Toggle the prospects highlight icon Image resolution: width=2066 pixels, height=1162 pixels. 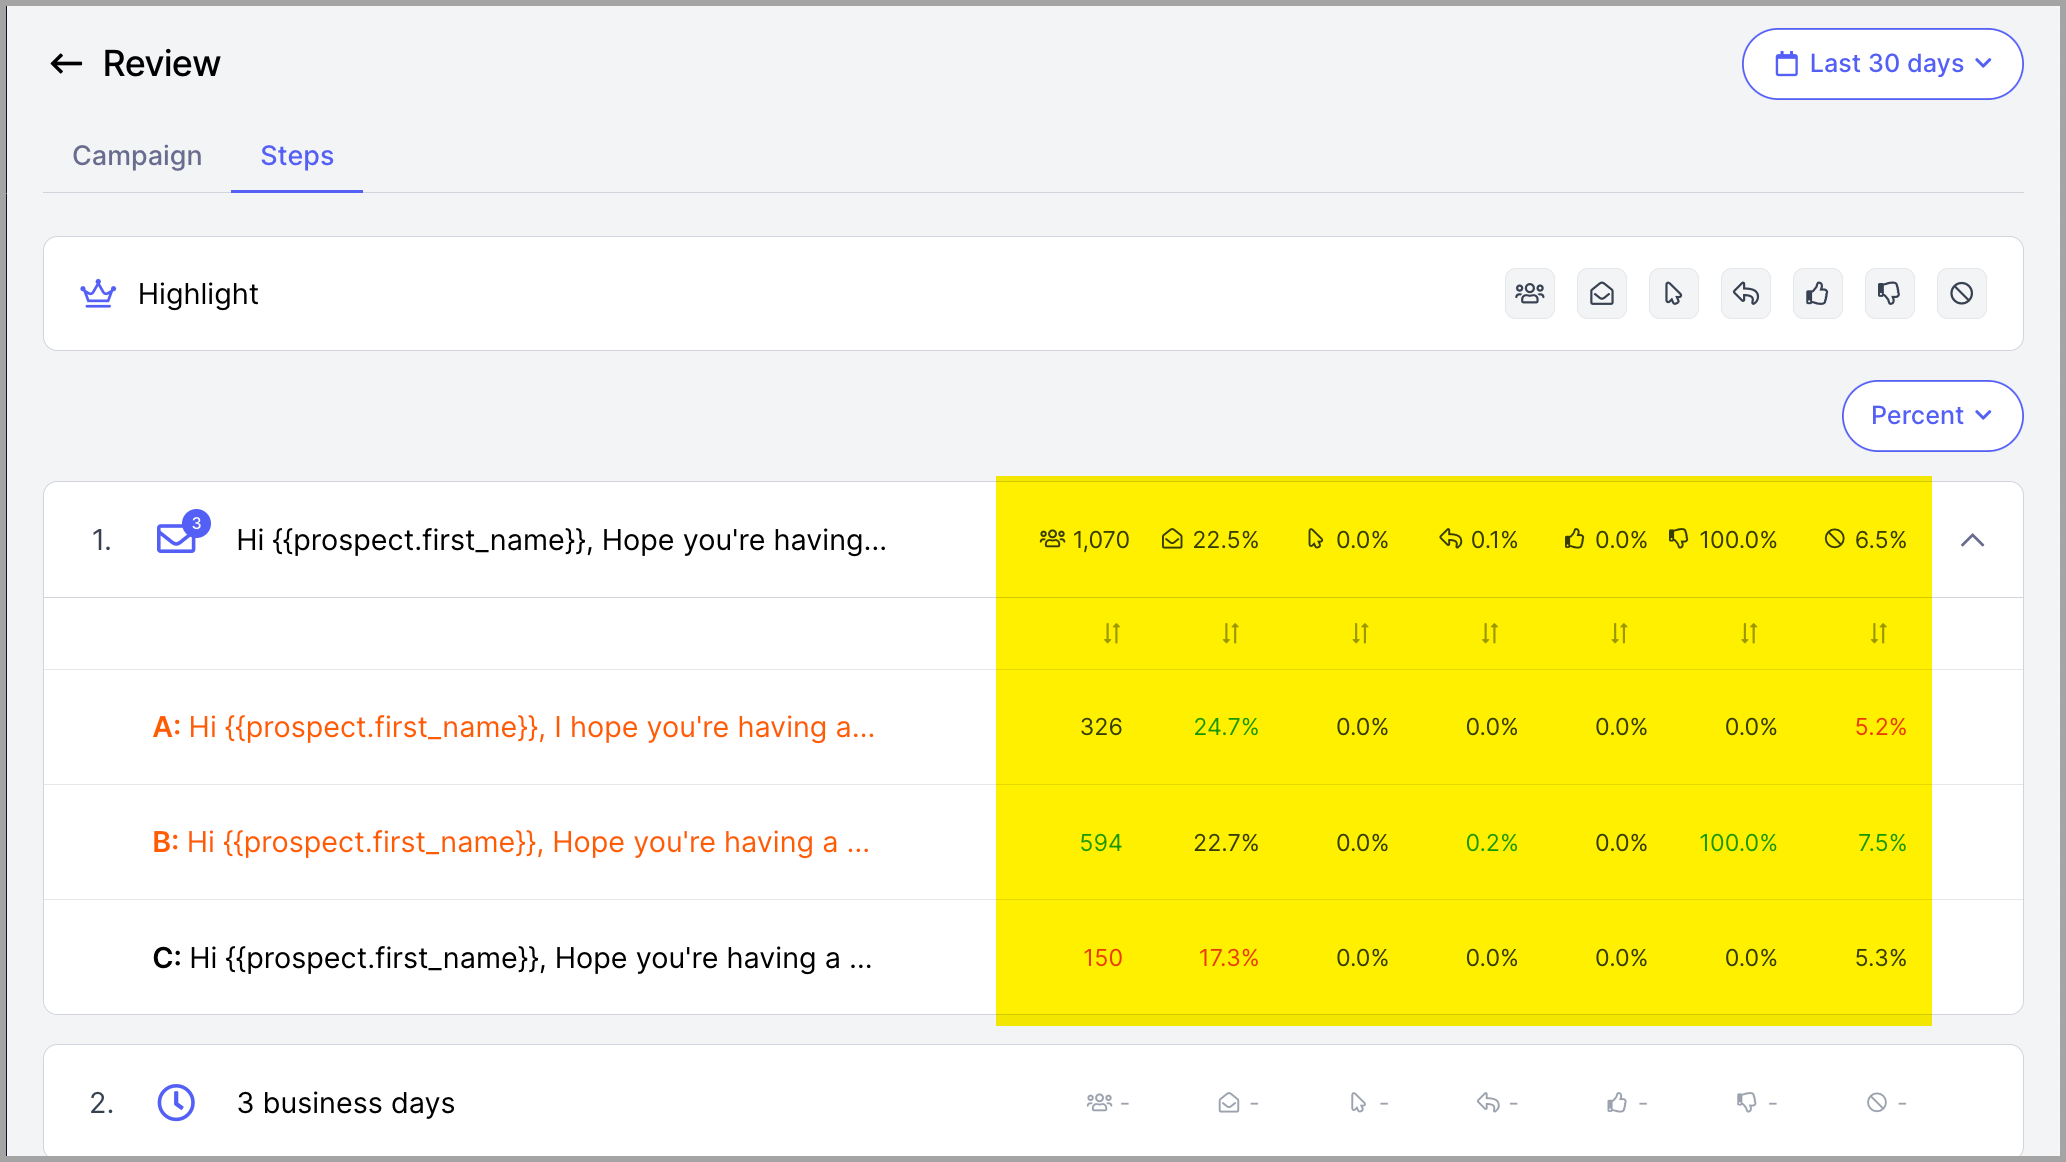pos(1530,294)
